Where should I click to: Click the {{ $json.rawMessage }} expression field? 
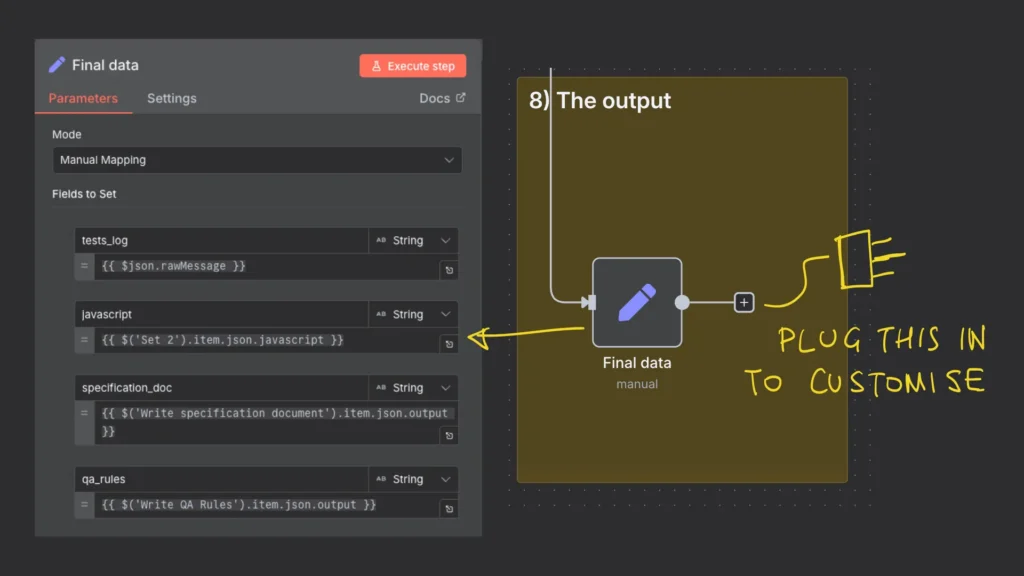266,266
